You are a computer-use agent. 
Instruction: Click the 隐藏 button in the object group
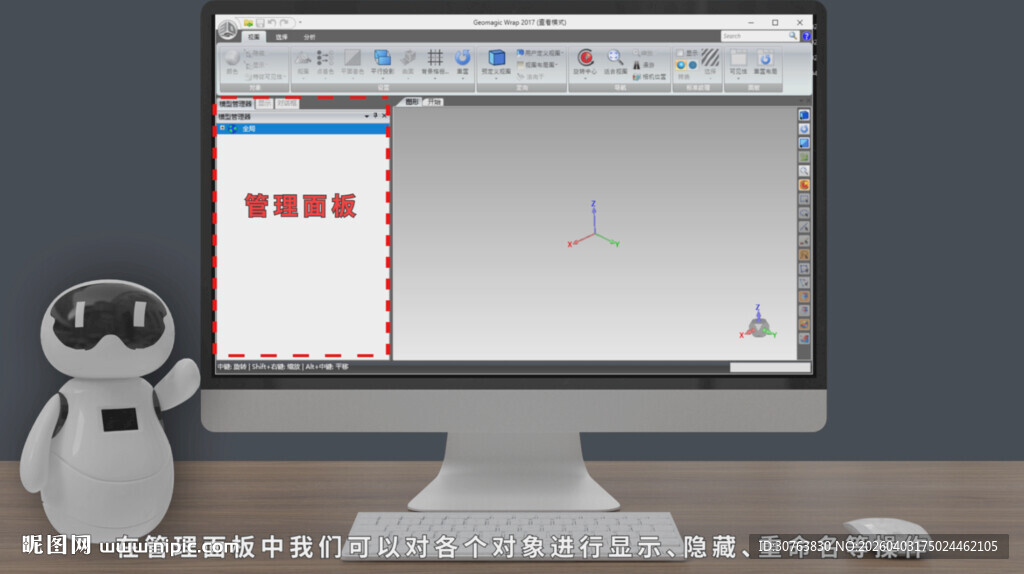pos(255,54)
